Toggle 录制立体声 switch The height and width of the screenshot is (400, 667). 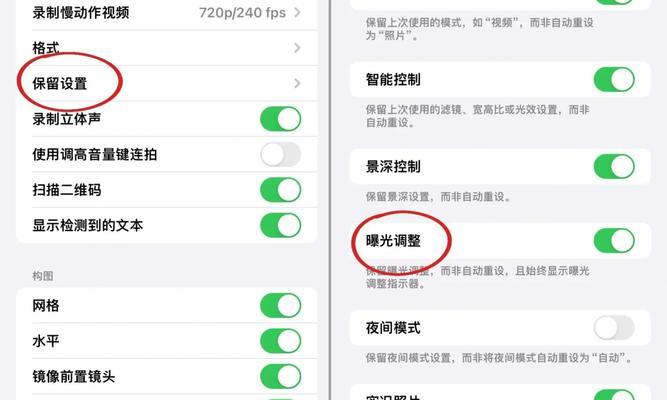pyautogui.click(x=281, y=119)
